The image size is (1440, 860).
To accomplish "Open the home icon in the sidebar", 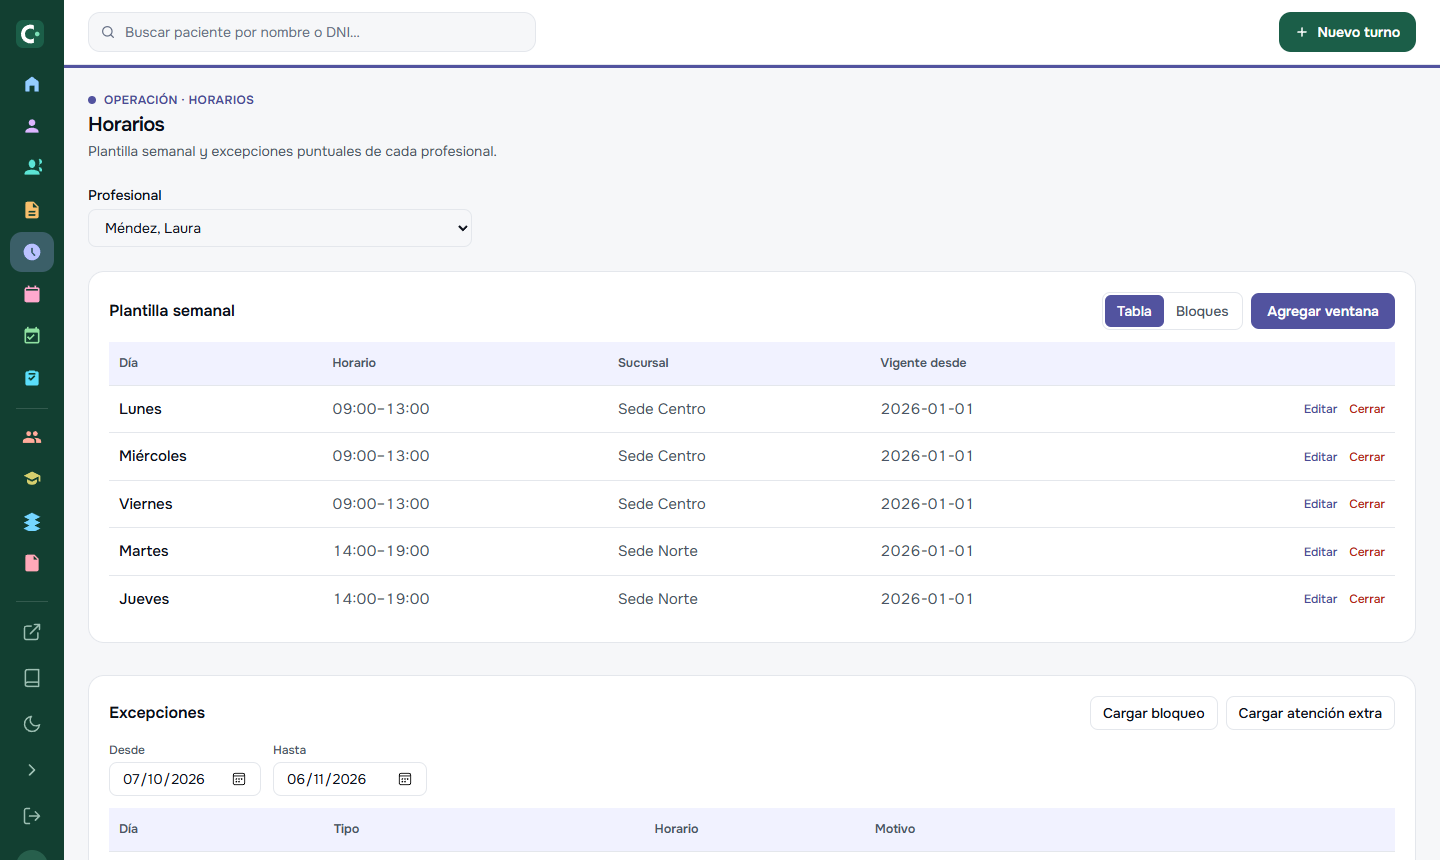I will 32,84.
